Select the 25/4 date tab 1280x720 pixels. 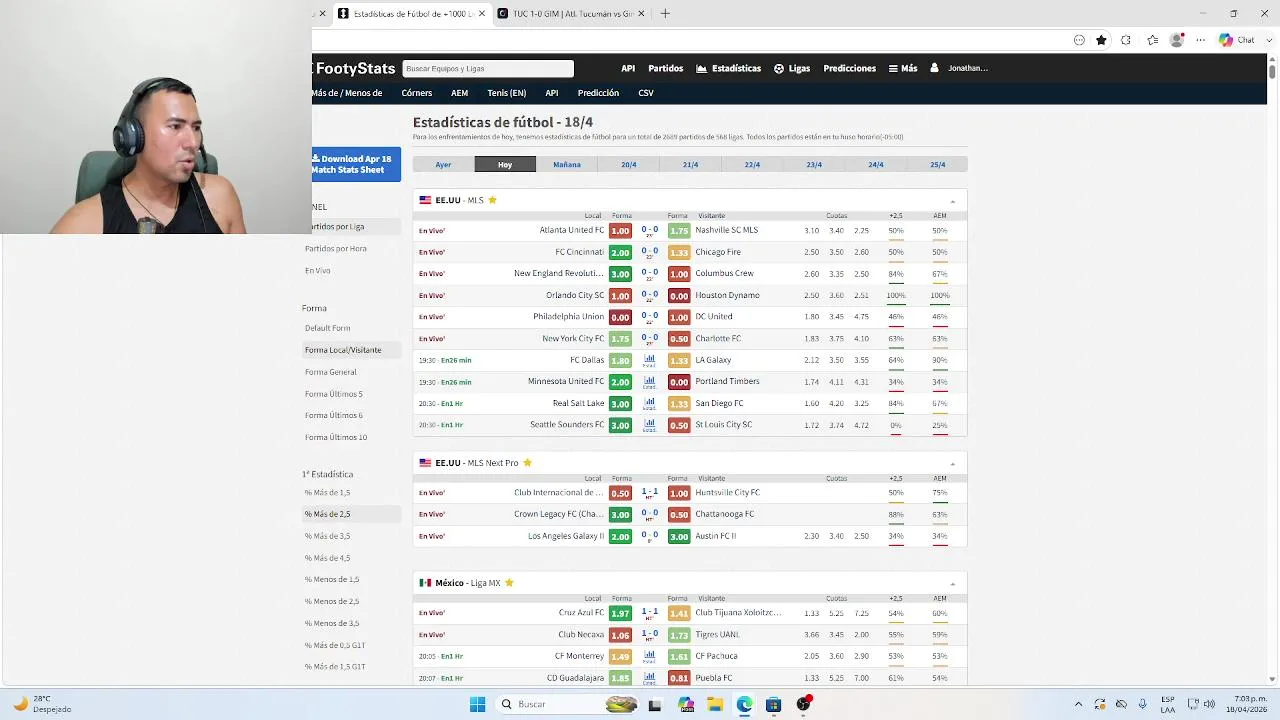tap(937, 164)
